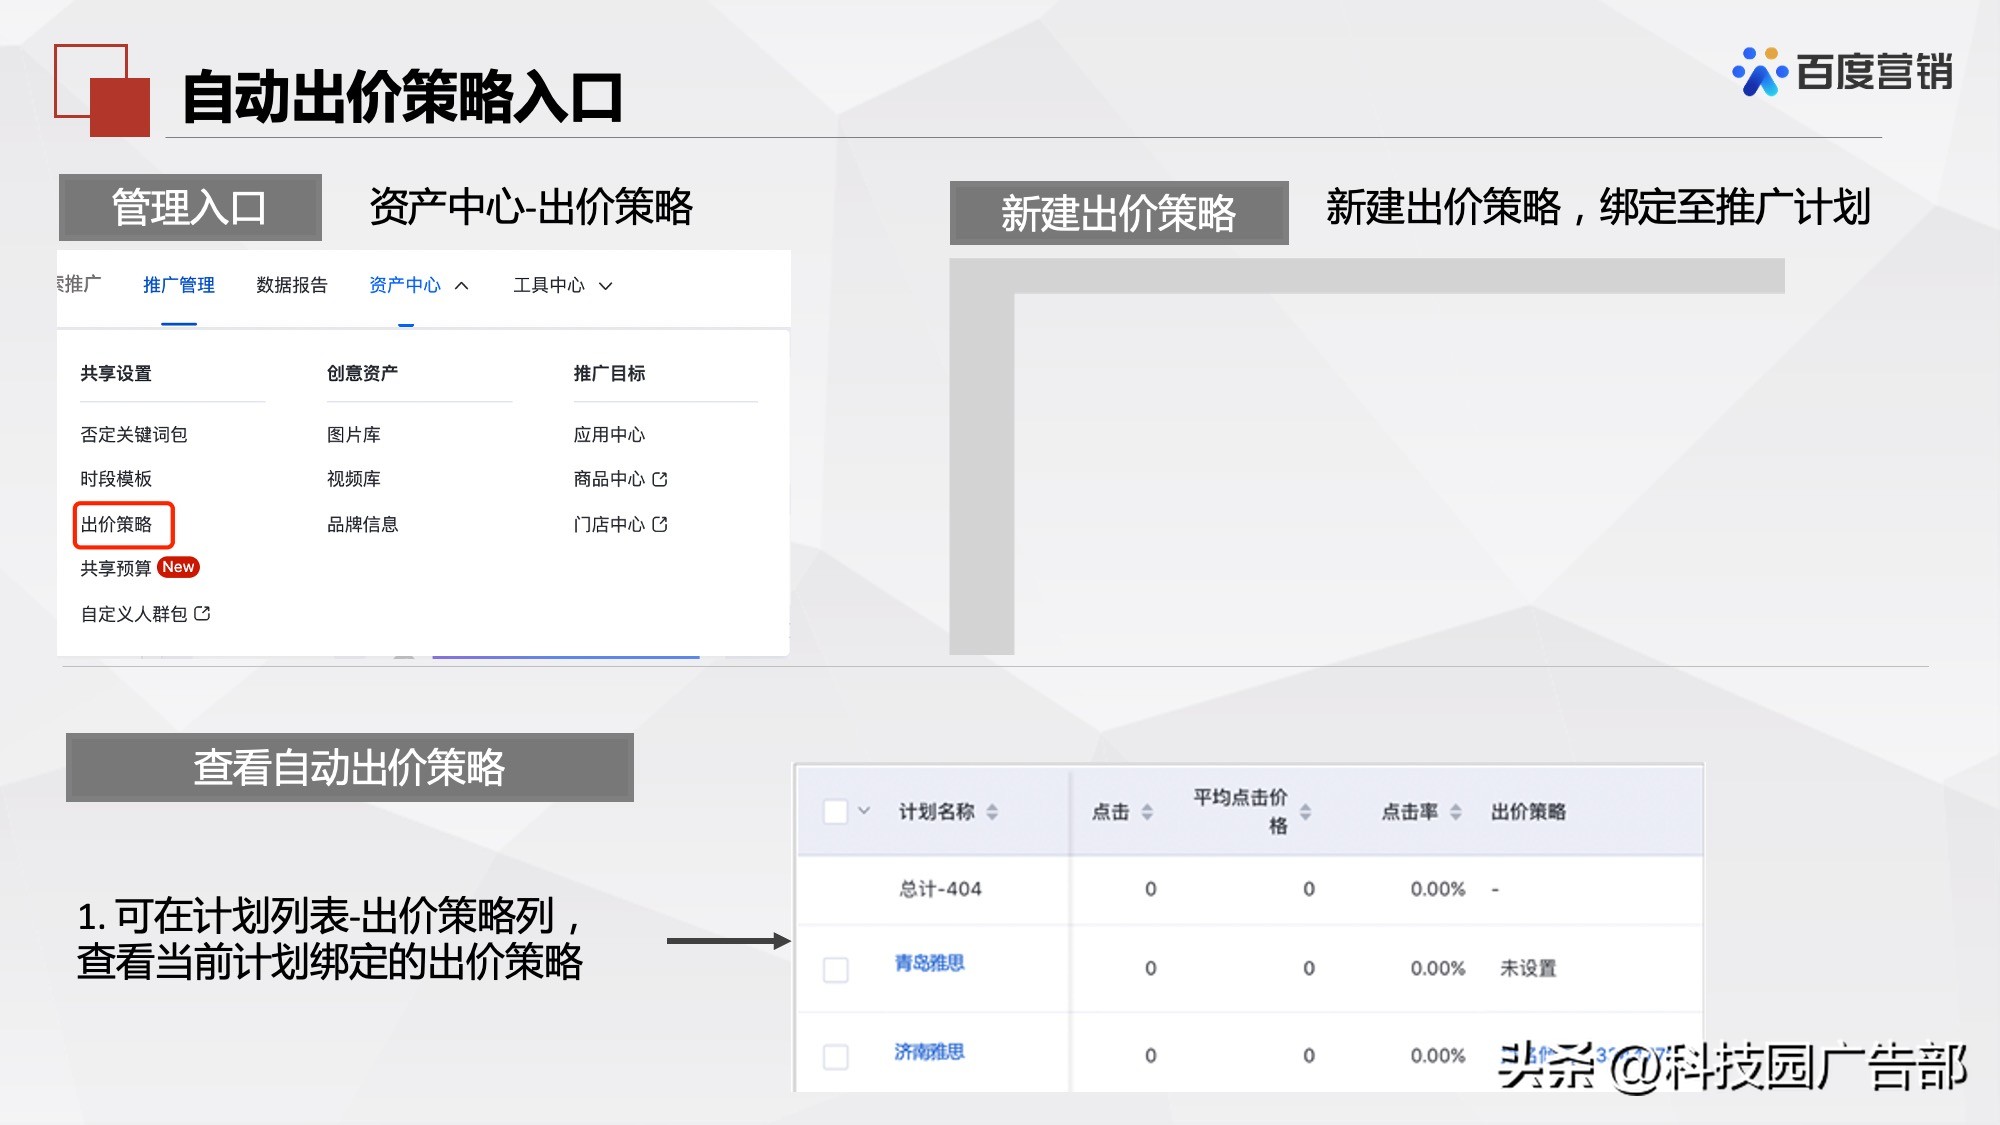The image size is (2000, 1125).
Task: Check the 青岛雅思 row checkbox
Action: (x=836, y=968)
